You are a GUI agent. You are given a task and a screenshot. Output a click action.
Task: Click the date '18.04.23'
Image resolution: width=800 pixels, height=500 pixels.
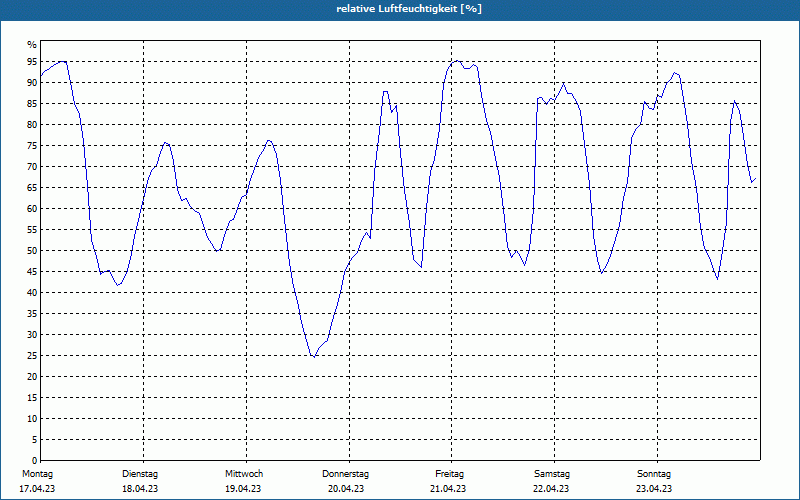click(x=140, y=489)
